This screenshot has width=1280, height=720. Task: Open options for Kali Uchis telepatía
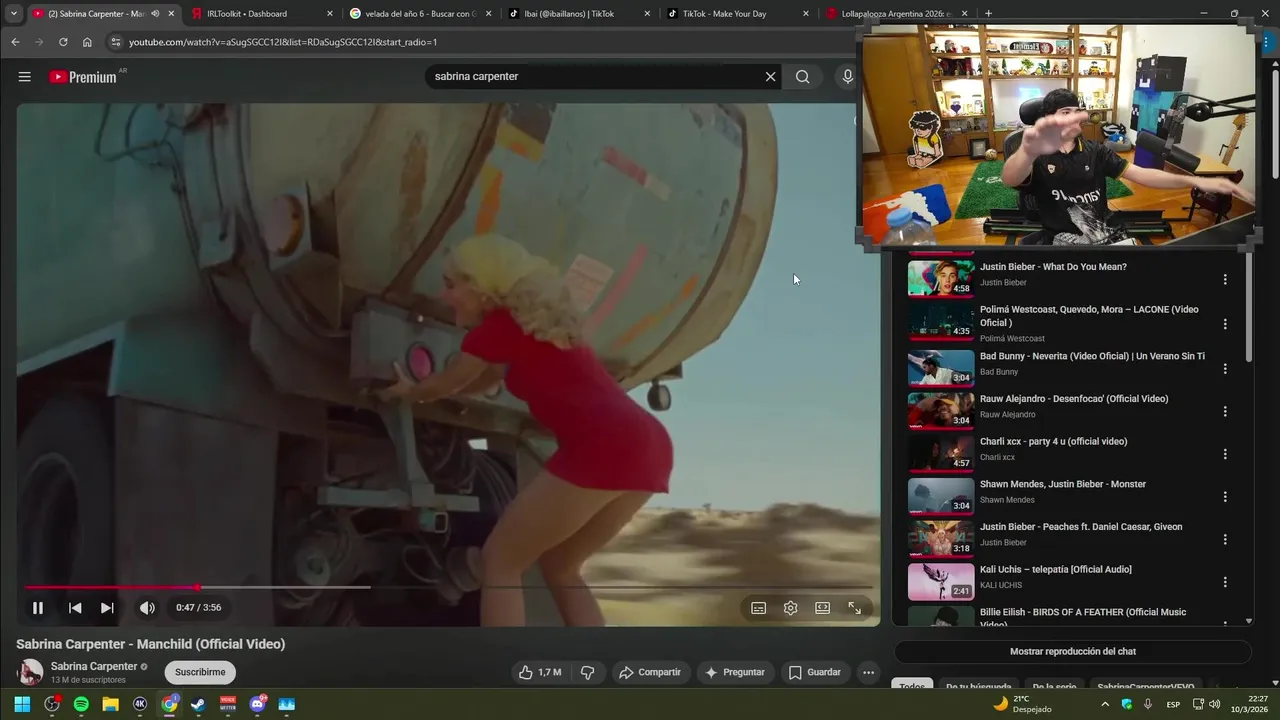pos(1225,582)
